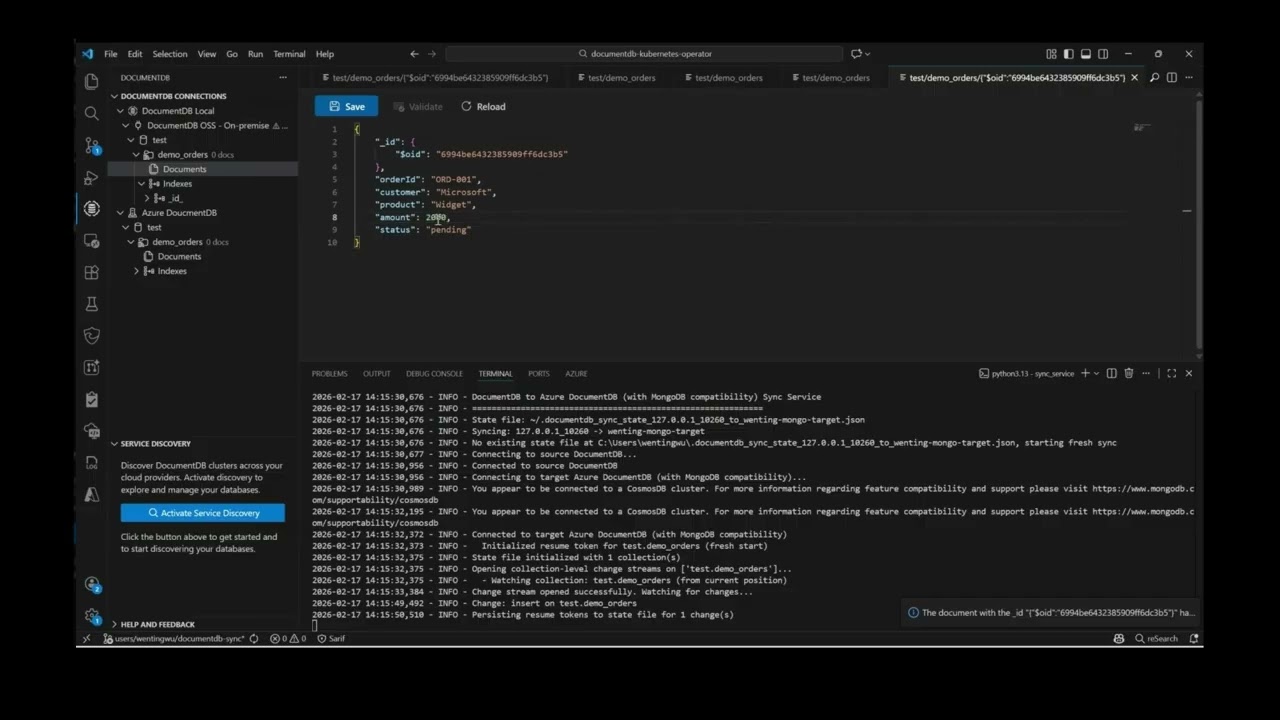Open the Manage gear icon
The width and height of the screenshot is (1280, 720).
click(x=92, y=616)
